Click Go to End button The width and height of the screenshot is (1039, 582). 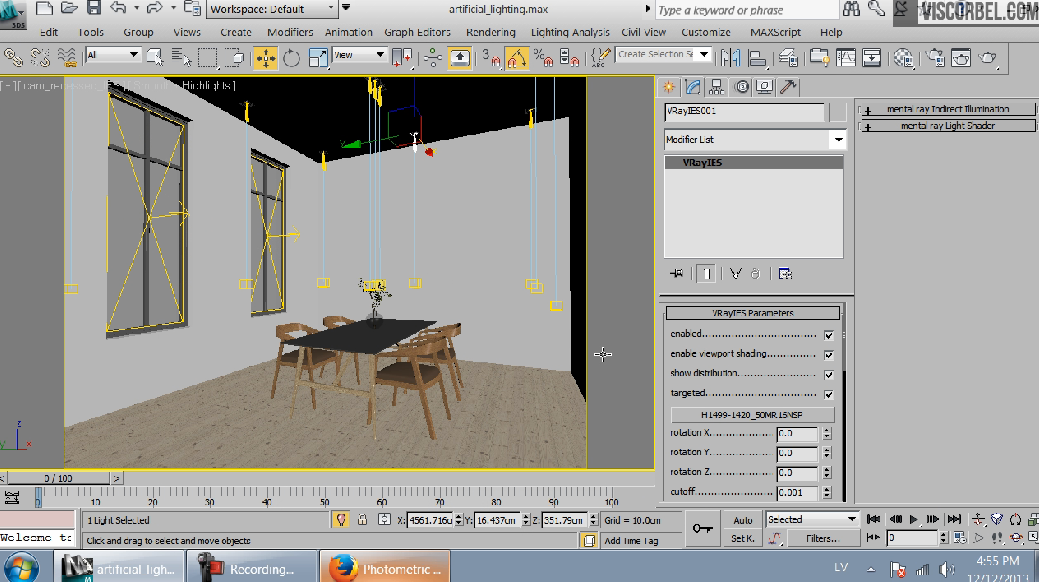954,520
